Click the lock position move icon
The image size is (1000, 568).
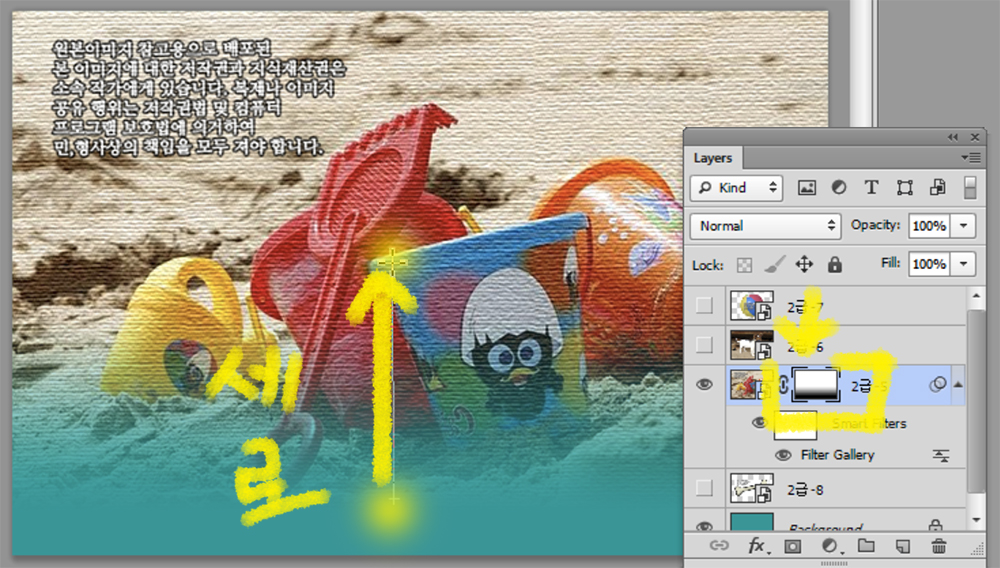[x=804, y=265]
